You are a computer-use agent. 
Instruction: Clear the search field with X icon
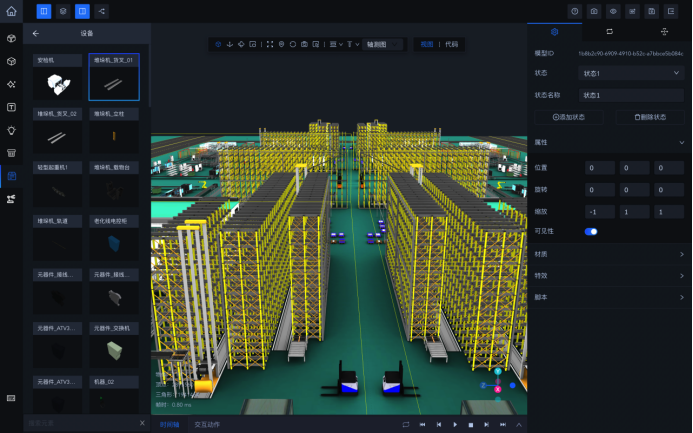pyautogui.click(x=142, y=423)
